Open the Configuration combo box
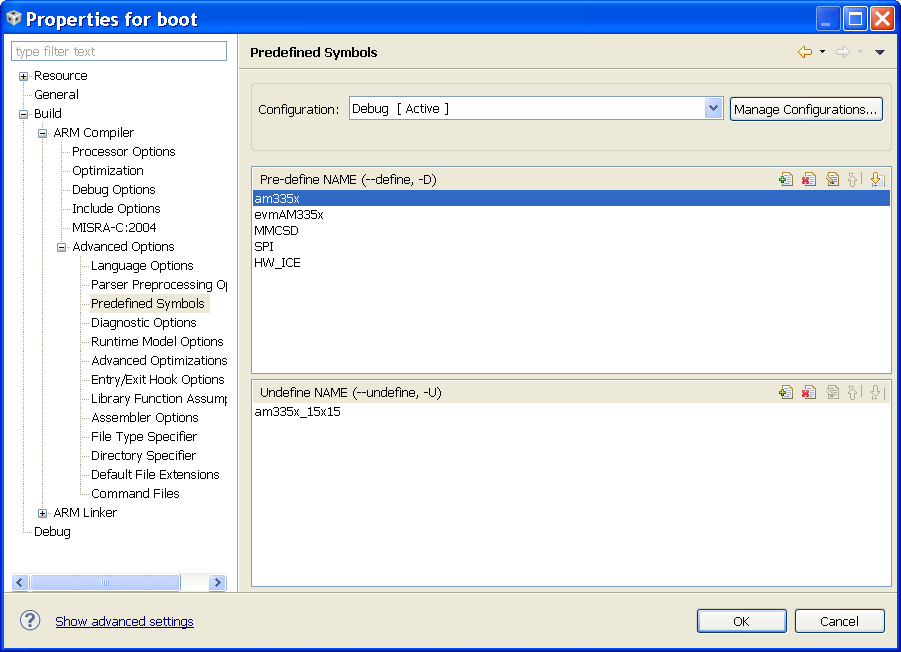901x652 pixels. [x=713, y=109]
